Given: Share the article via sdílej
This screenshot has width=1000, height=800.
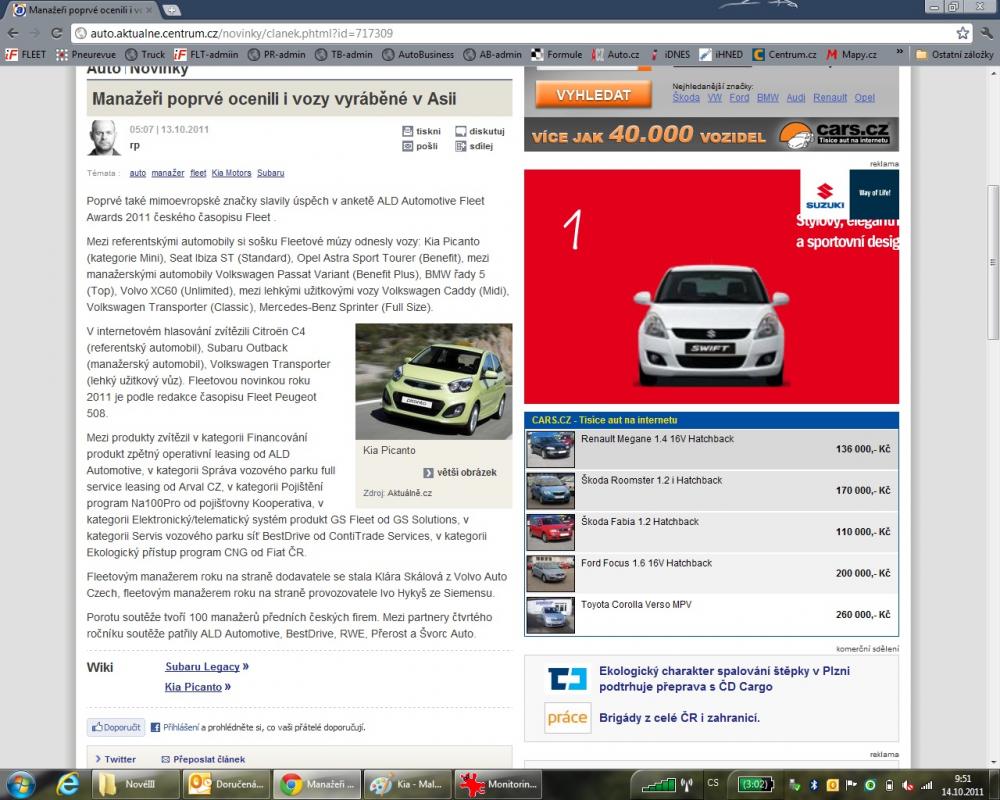Looking at the screenshot, I should coord(474,146).
